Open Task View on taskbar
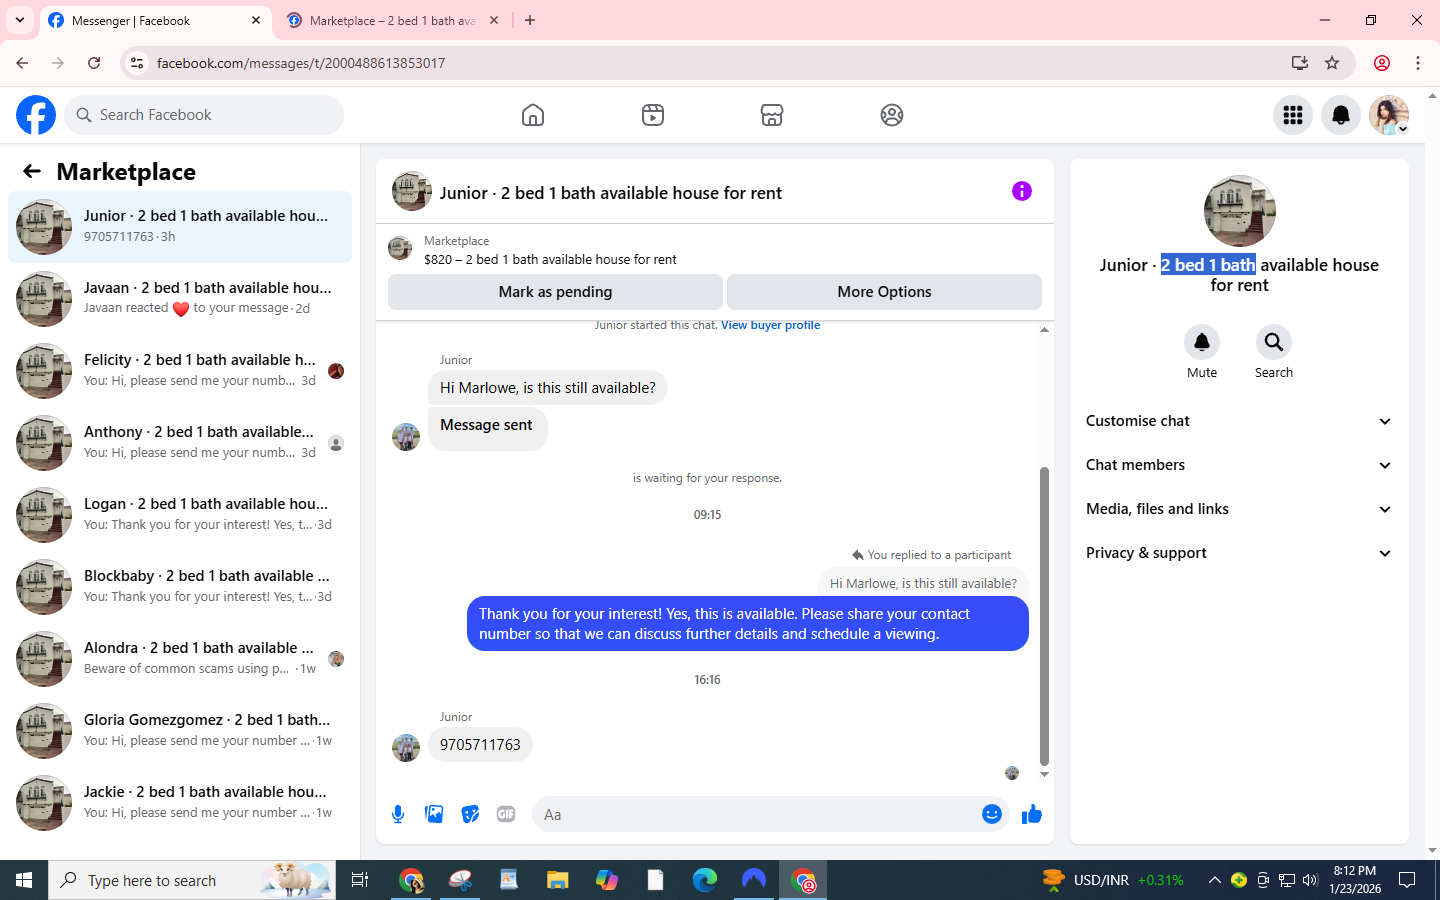Screen dimensions: 1440x900 [359, 880]
